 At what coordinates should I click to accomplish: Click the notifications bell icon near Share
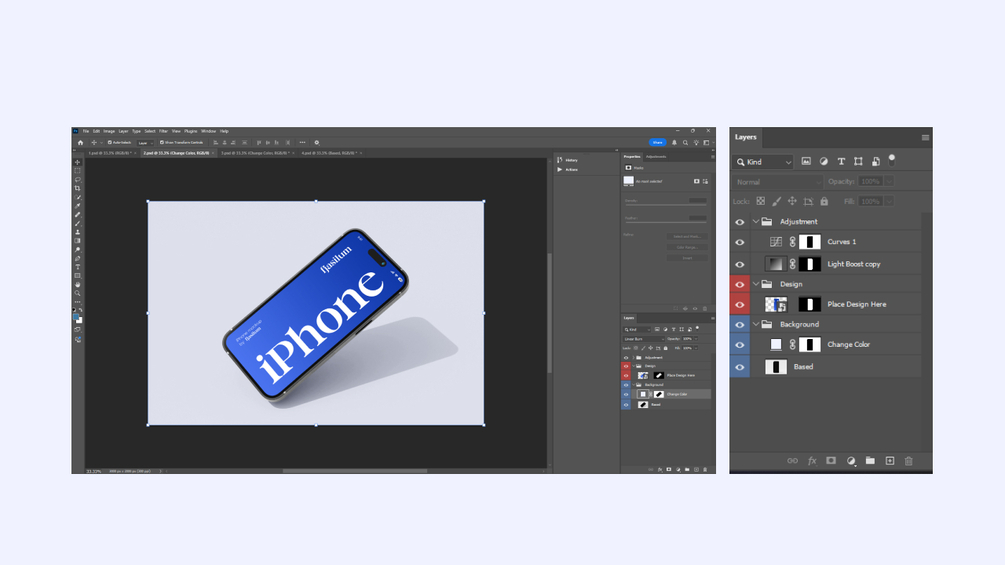(674, 143)
